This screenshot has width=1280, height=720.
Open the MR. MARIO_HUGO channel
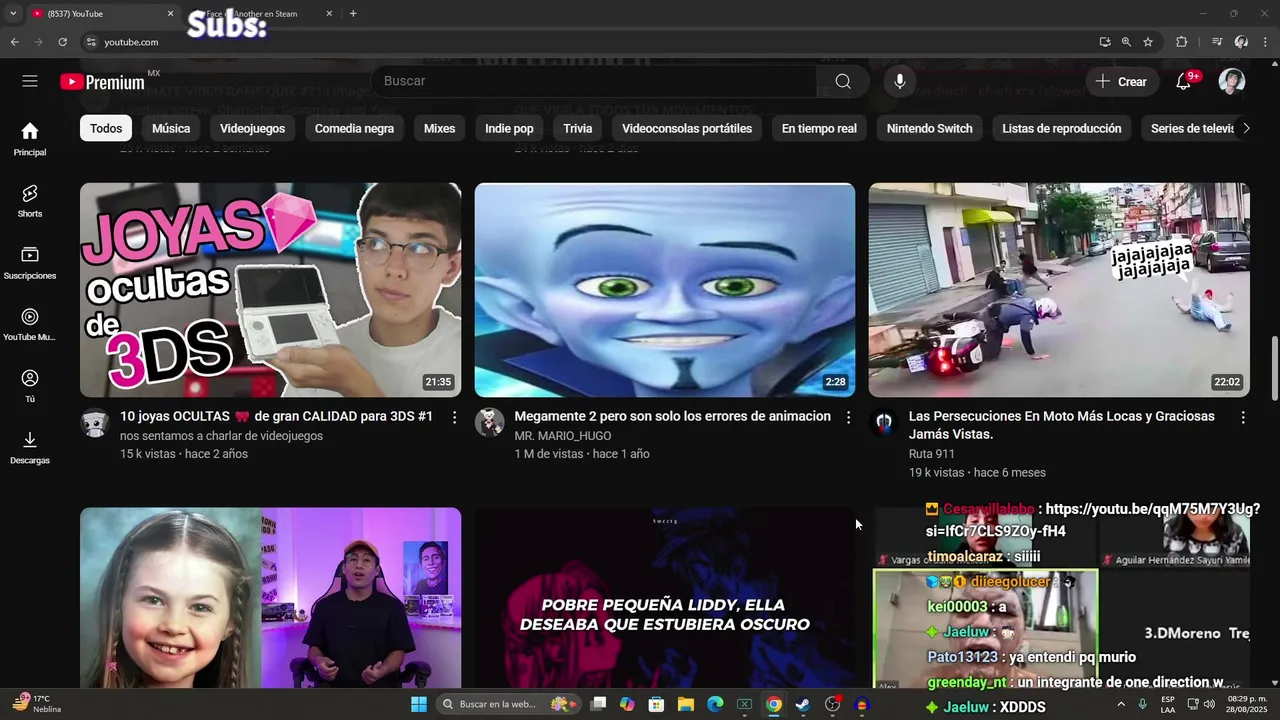click(x=562, y=436)
